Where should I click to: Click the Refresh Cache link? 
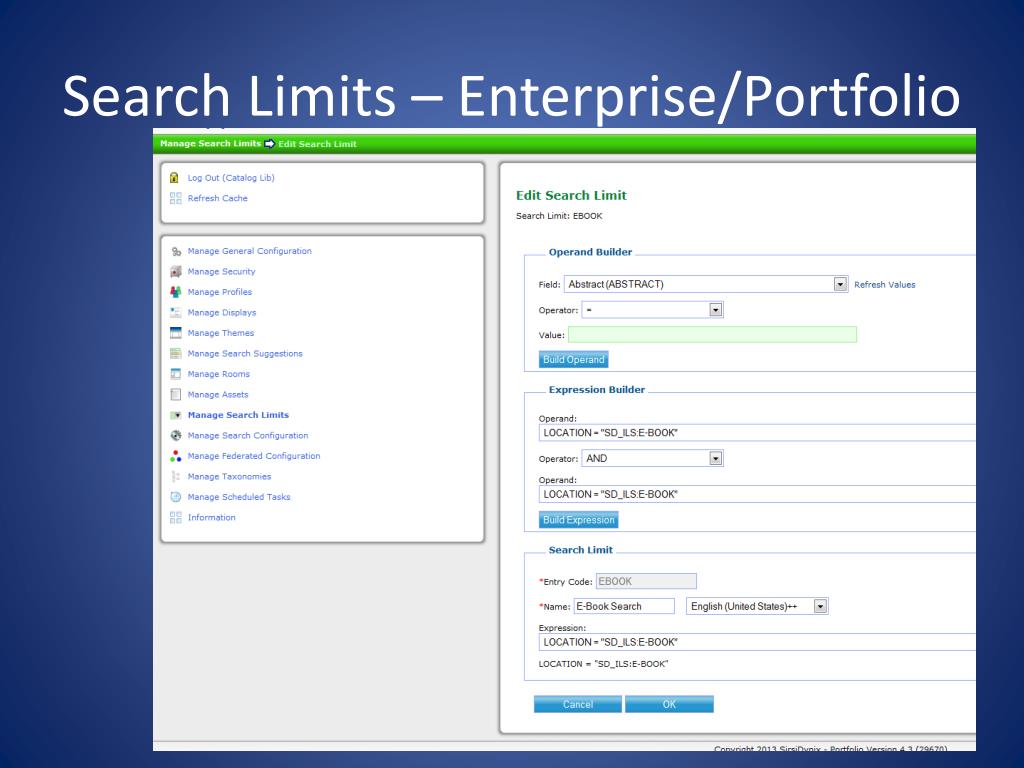(217, 198)
